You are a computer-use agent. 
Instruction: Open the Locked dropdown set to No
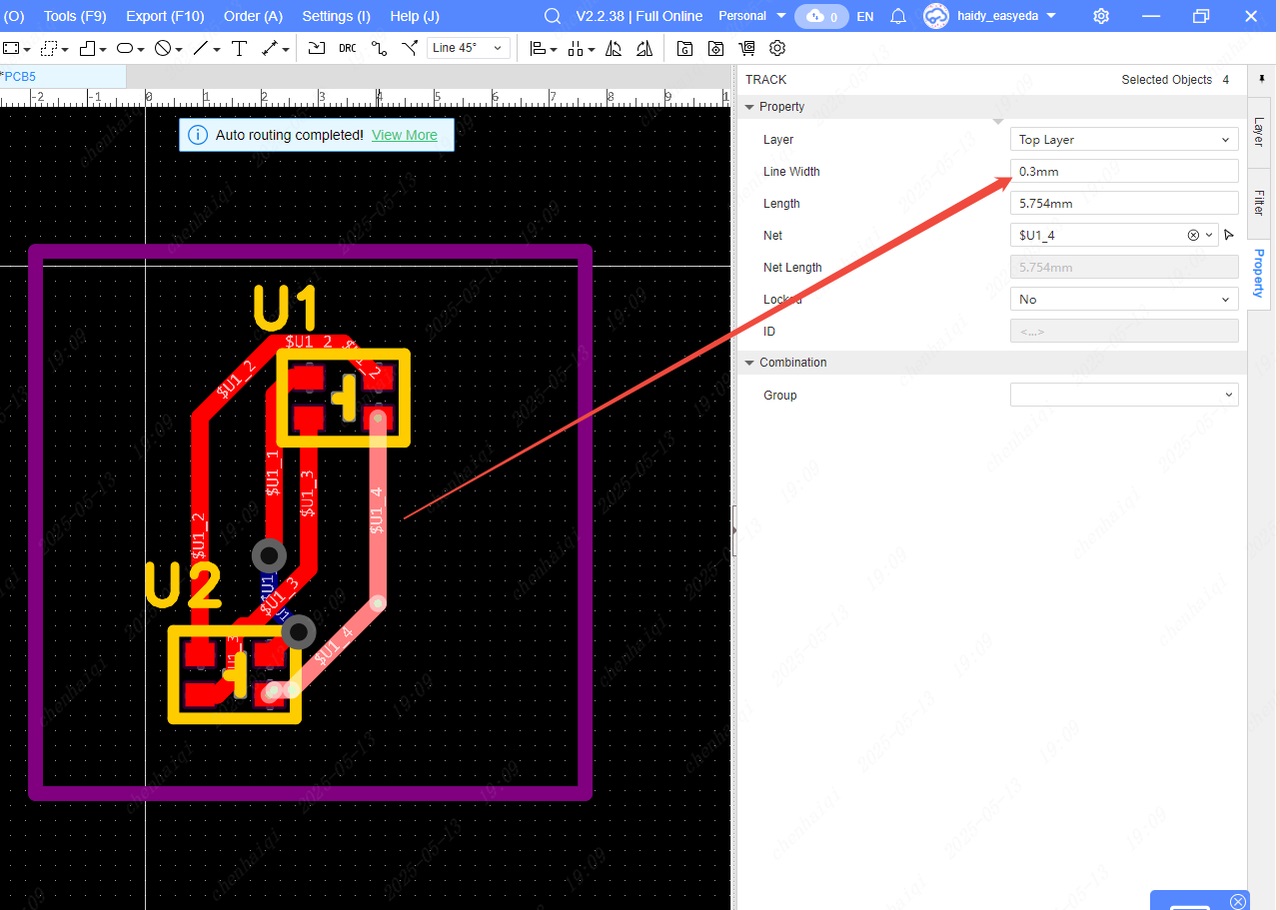1124,299
